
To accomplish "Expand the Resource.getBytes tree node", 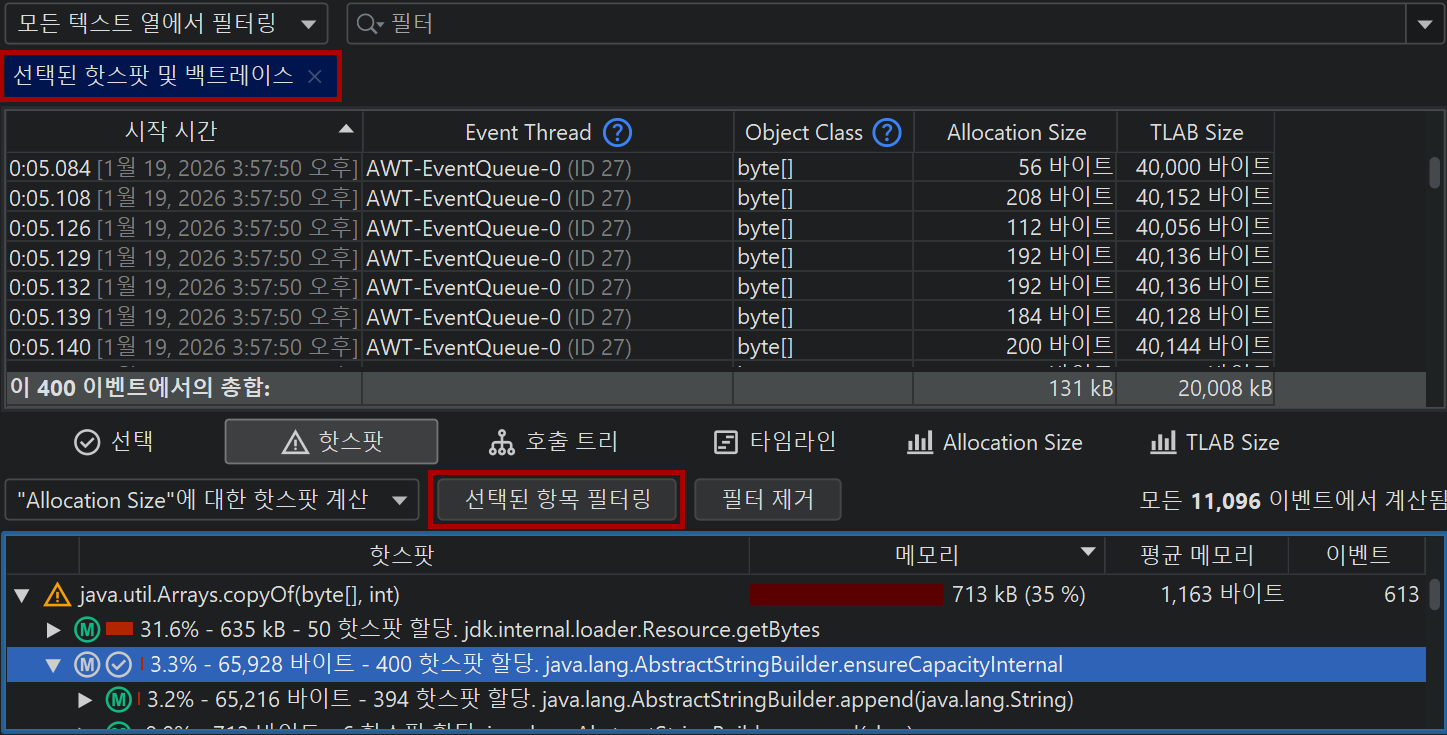I will pyautogui.click(x=54, y=630).
